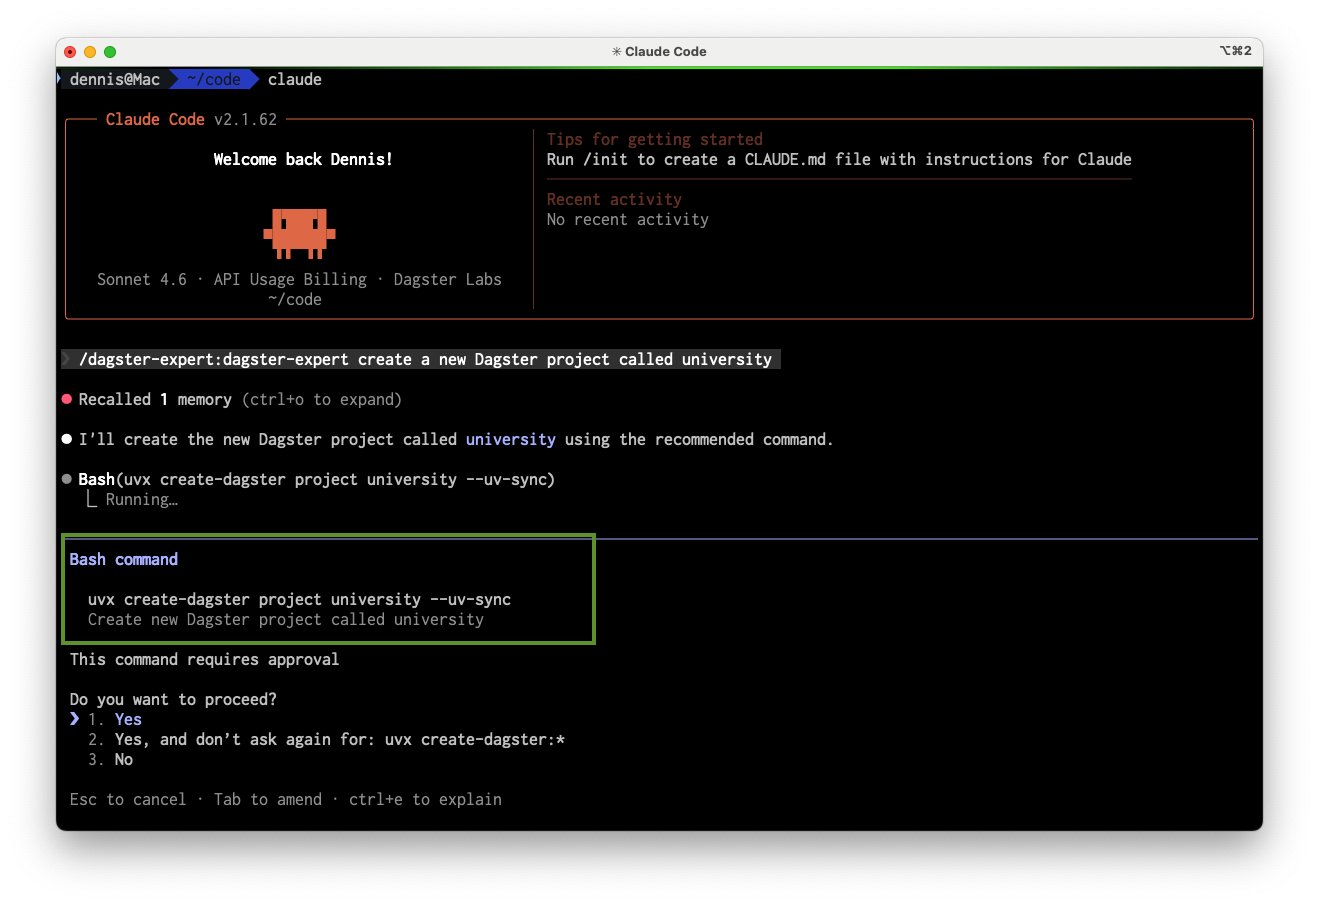Click ctrl+e to explain hint
The width and height of the screenshot is (1319, 905).
tap(425, 799)
